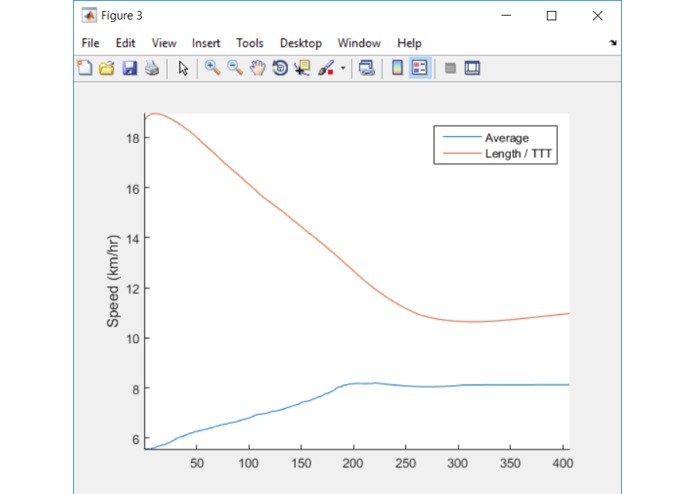Select the Rotate 3D tool
The image size is (695, 494).
coord(280,68)
